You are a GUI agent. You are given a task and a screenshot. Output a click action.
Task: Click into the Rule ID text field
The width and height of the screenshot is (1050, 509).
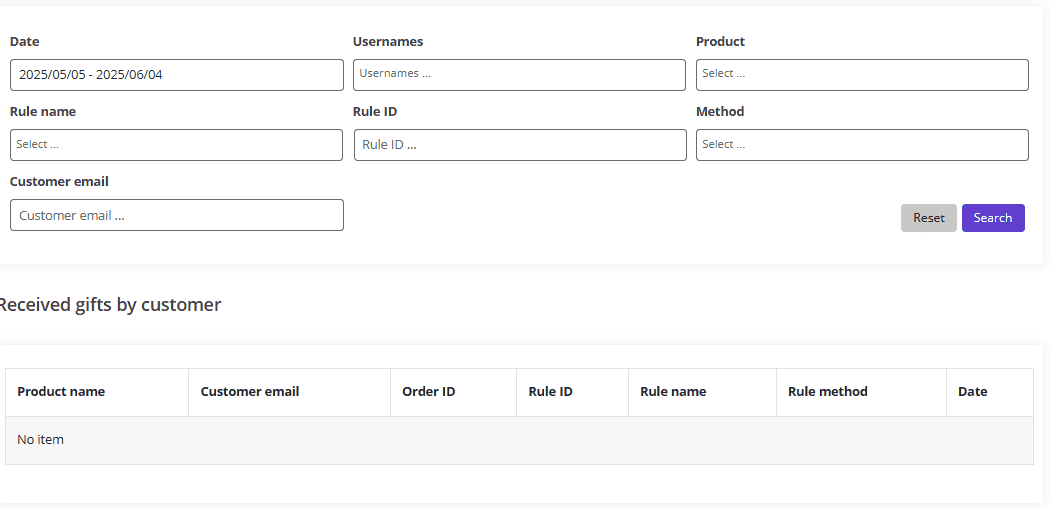[x=520, y=145]
